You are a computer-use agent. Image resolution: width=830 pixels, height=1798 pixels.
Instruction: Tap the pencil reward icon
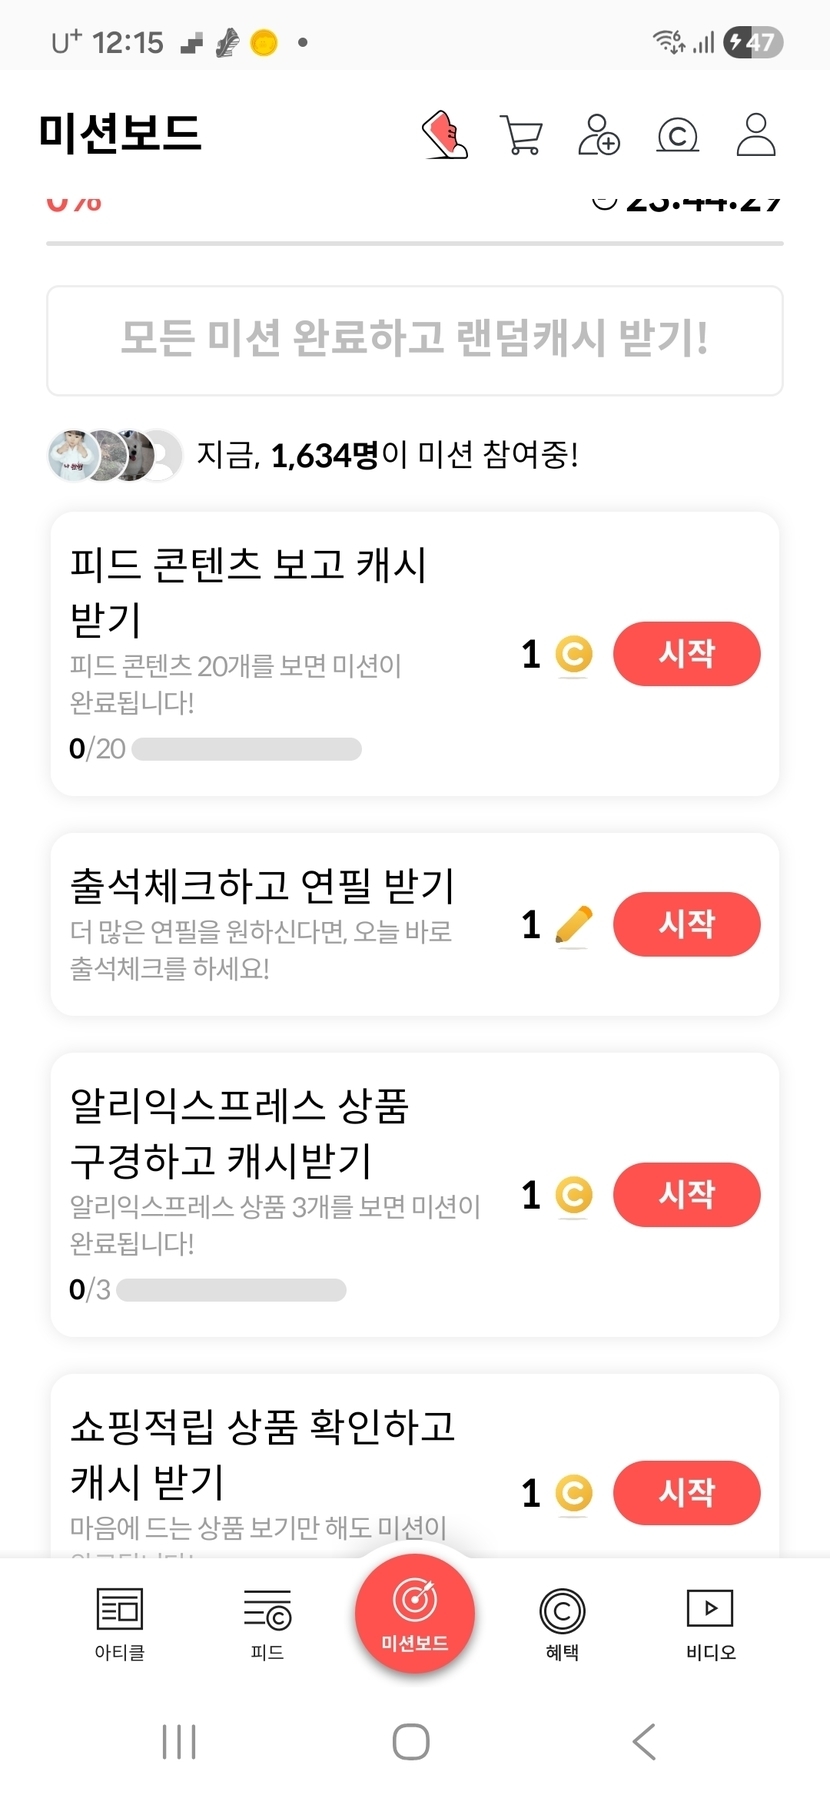coord(573,925)
